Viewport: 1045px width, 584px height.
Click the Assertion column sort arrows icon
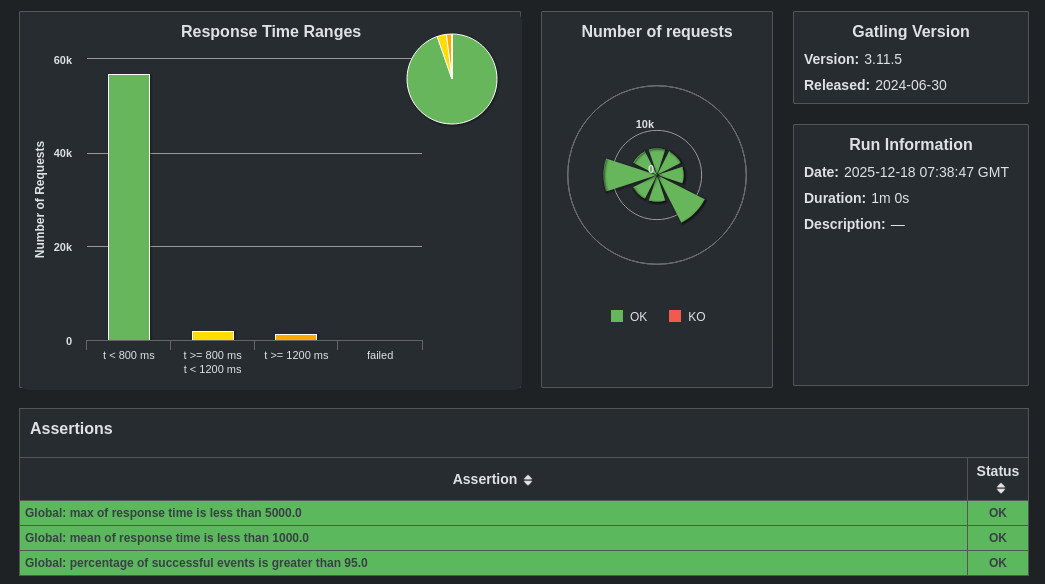pyautogui.click(x=528, y=480)
